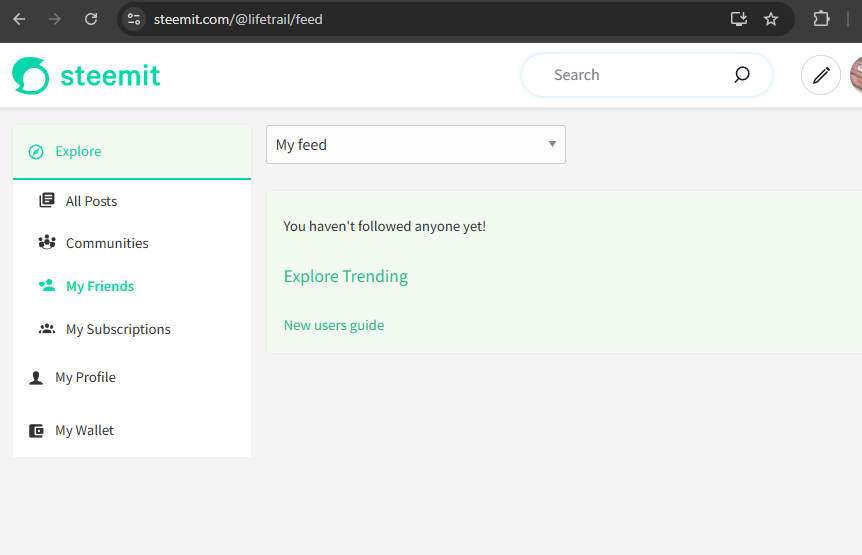Open the New users guide link
Screen dimensions: 862x555
(334, 325)
